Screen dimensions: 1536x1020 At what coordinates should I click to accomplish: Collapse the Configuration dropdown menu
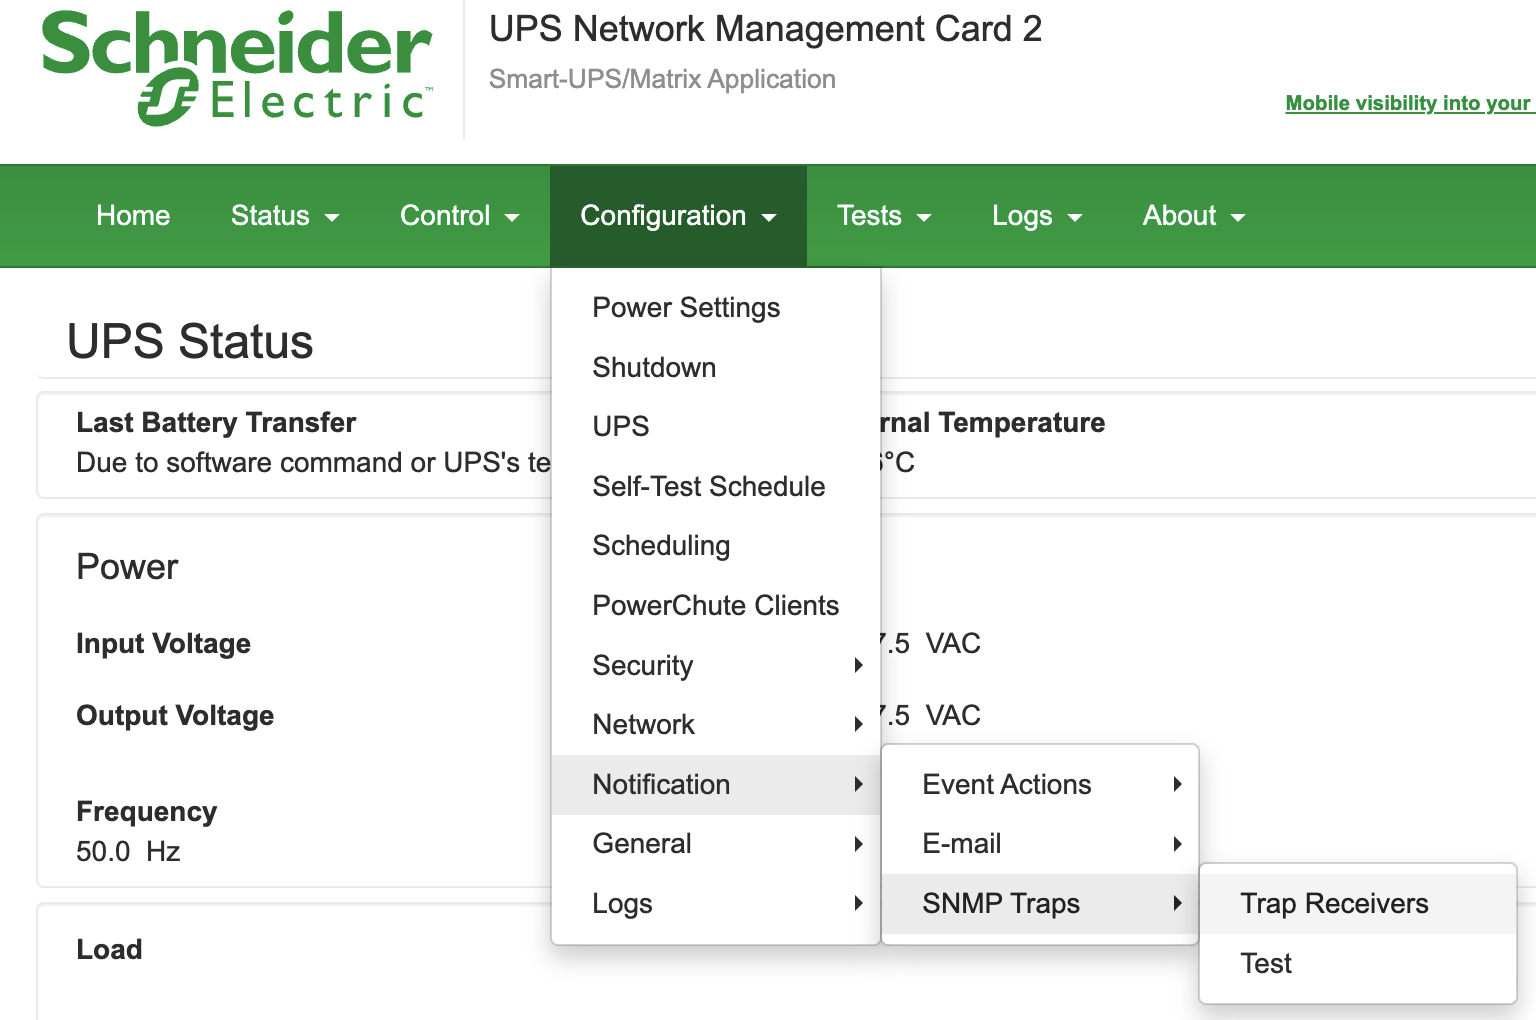tap(677, 216)
